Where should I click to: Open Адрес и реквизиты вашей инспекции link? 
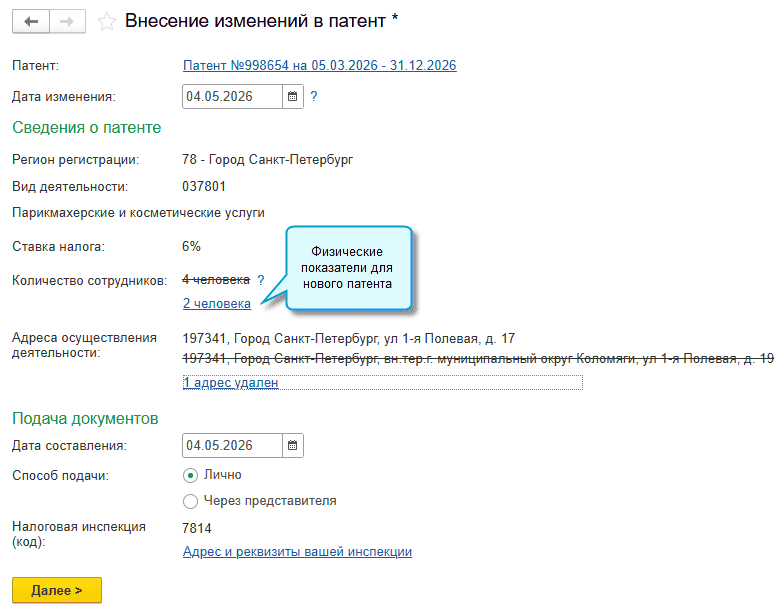(297, 552)
